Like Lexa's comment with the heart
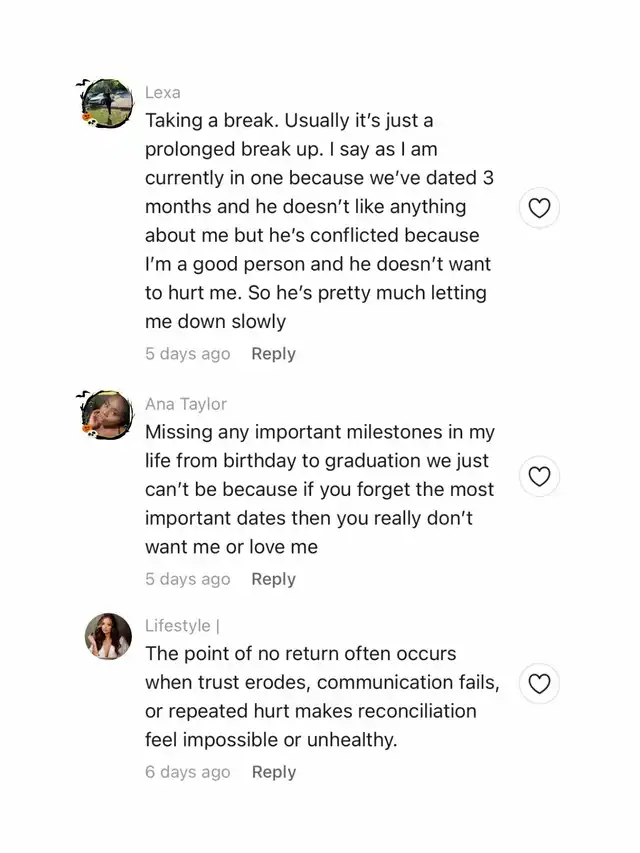Screen dimensions: 640x853 pos(539,208)
